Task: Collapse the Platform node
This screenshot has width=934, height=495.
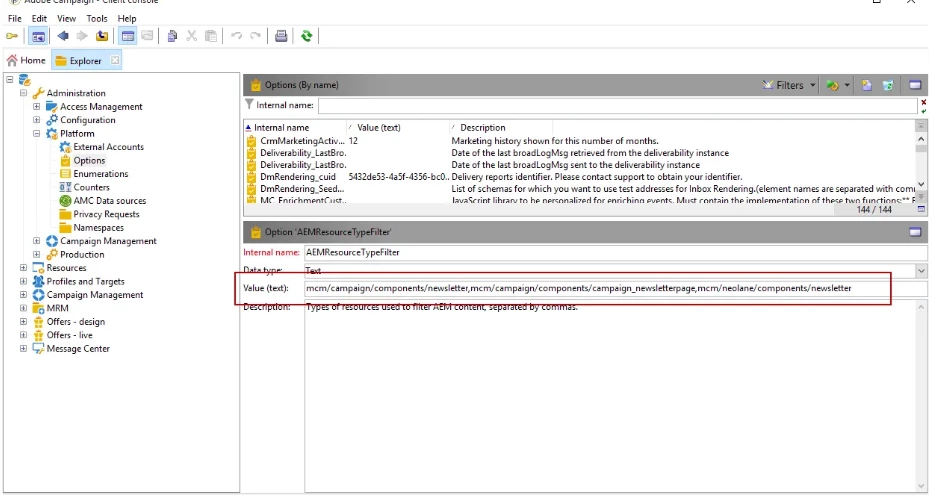Action: point(36,133)
